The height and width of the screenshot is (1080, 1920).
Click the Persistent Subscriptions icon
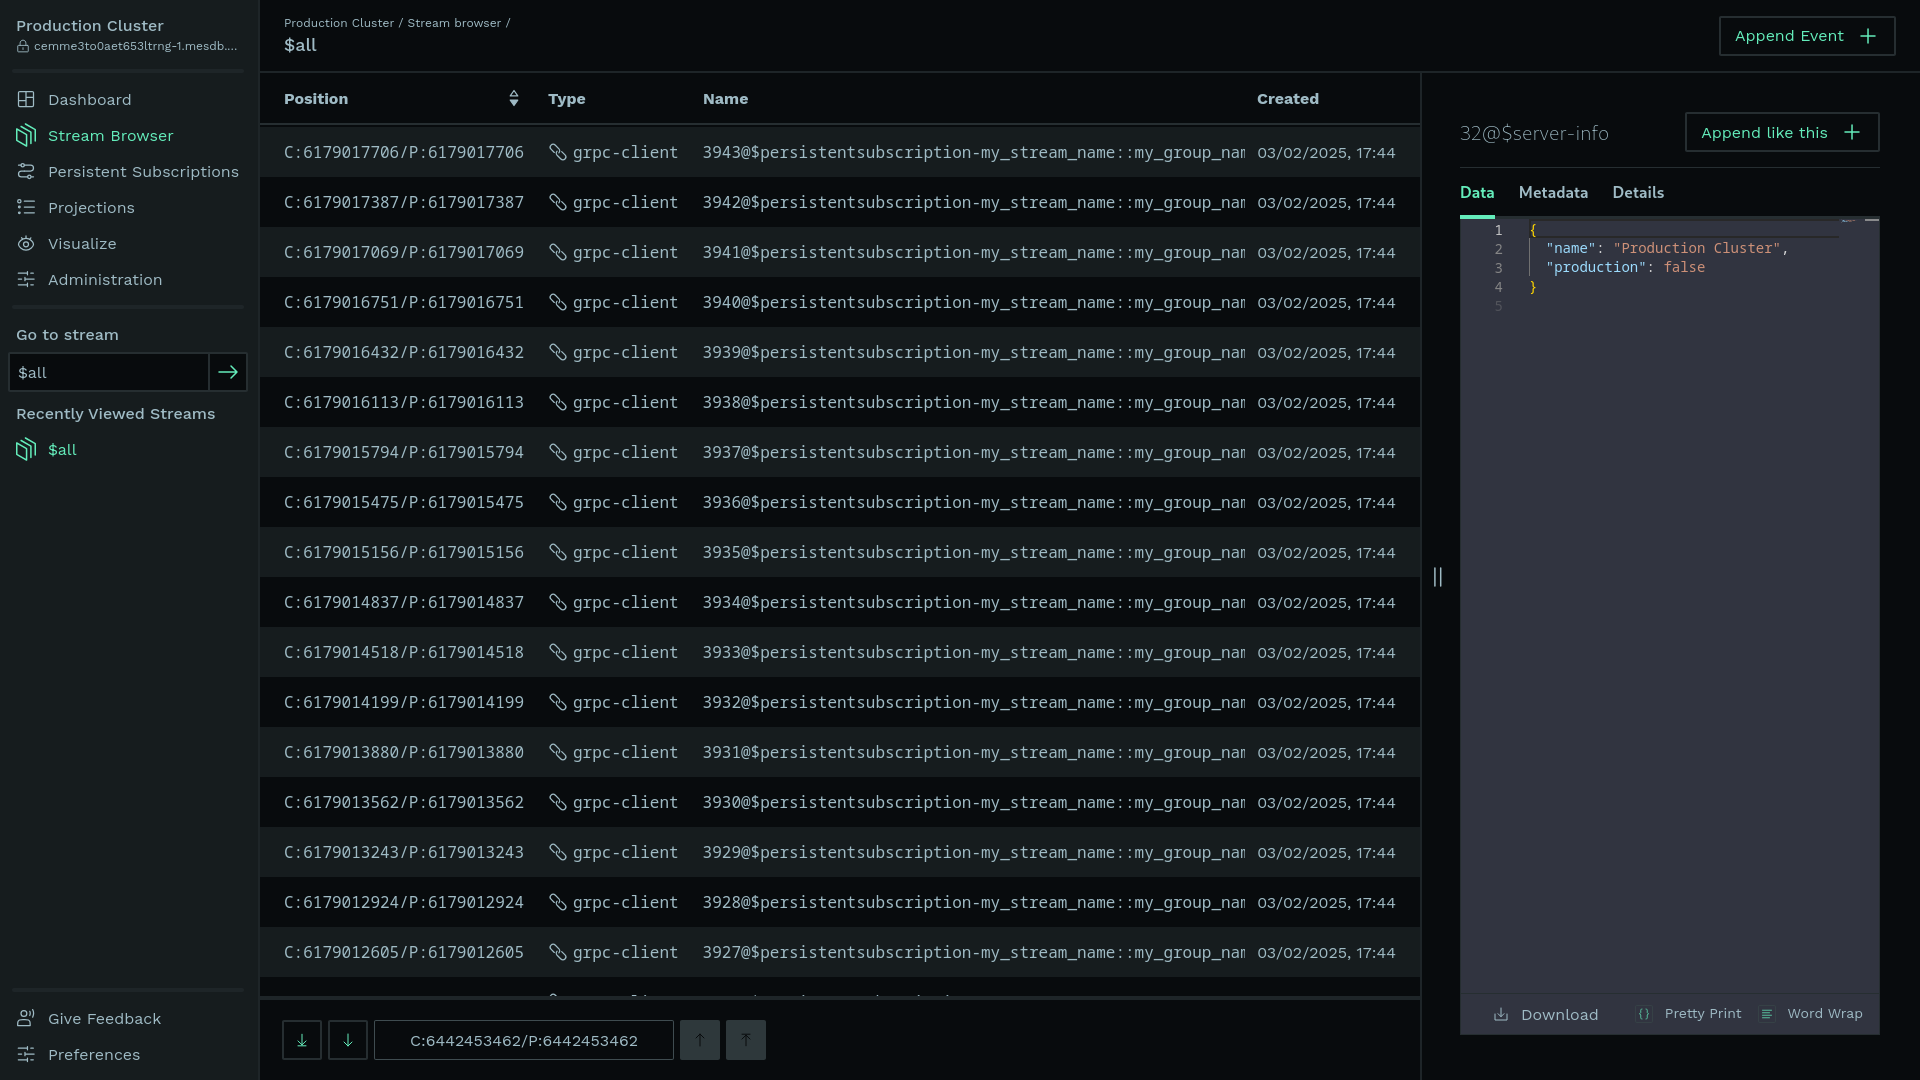(26, 172)
